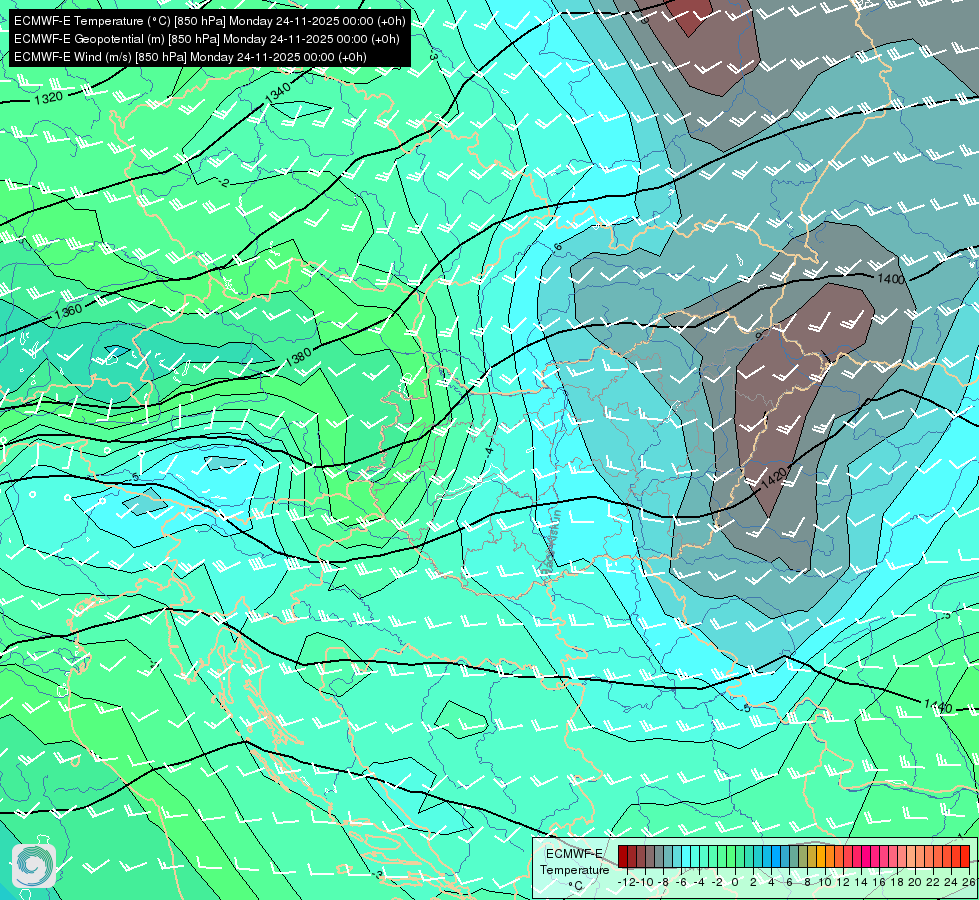Click the 1420 geopotential contour label
This screenshot has height=900, width=979.
[774, 478]
